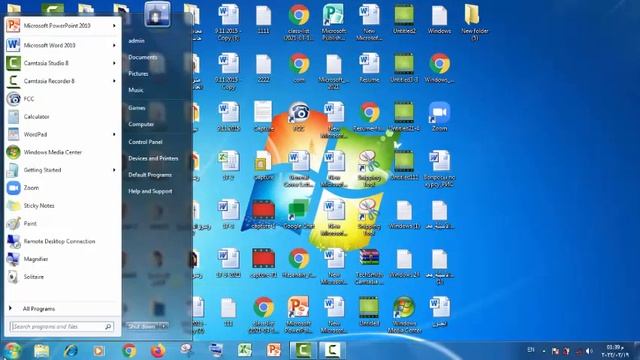
Task: Open Devices and Printers
Action: (x=153, y=158)
